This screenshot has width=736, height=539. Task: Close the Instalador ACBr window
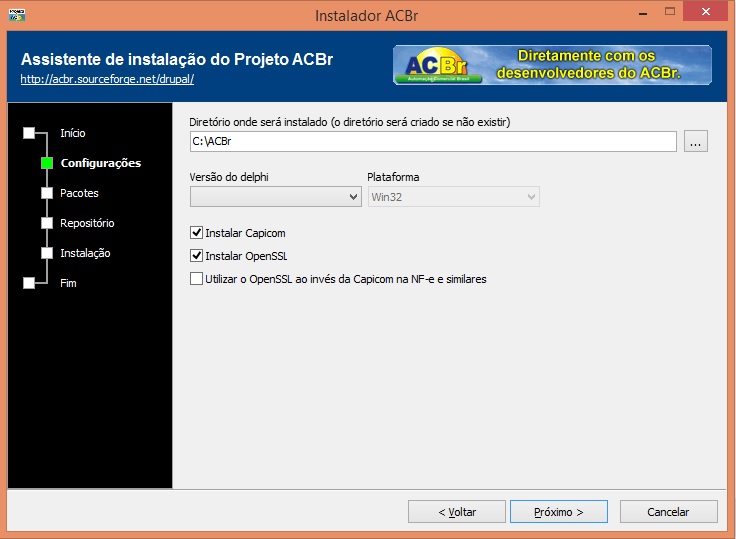705,12
